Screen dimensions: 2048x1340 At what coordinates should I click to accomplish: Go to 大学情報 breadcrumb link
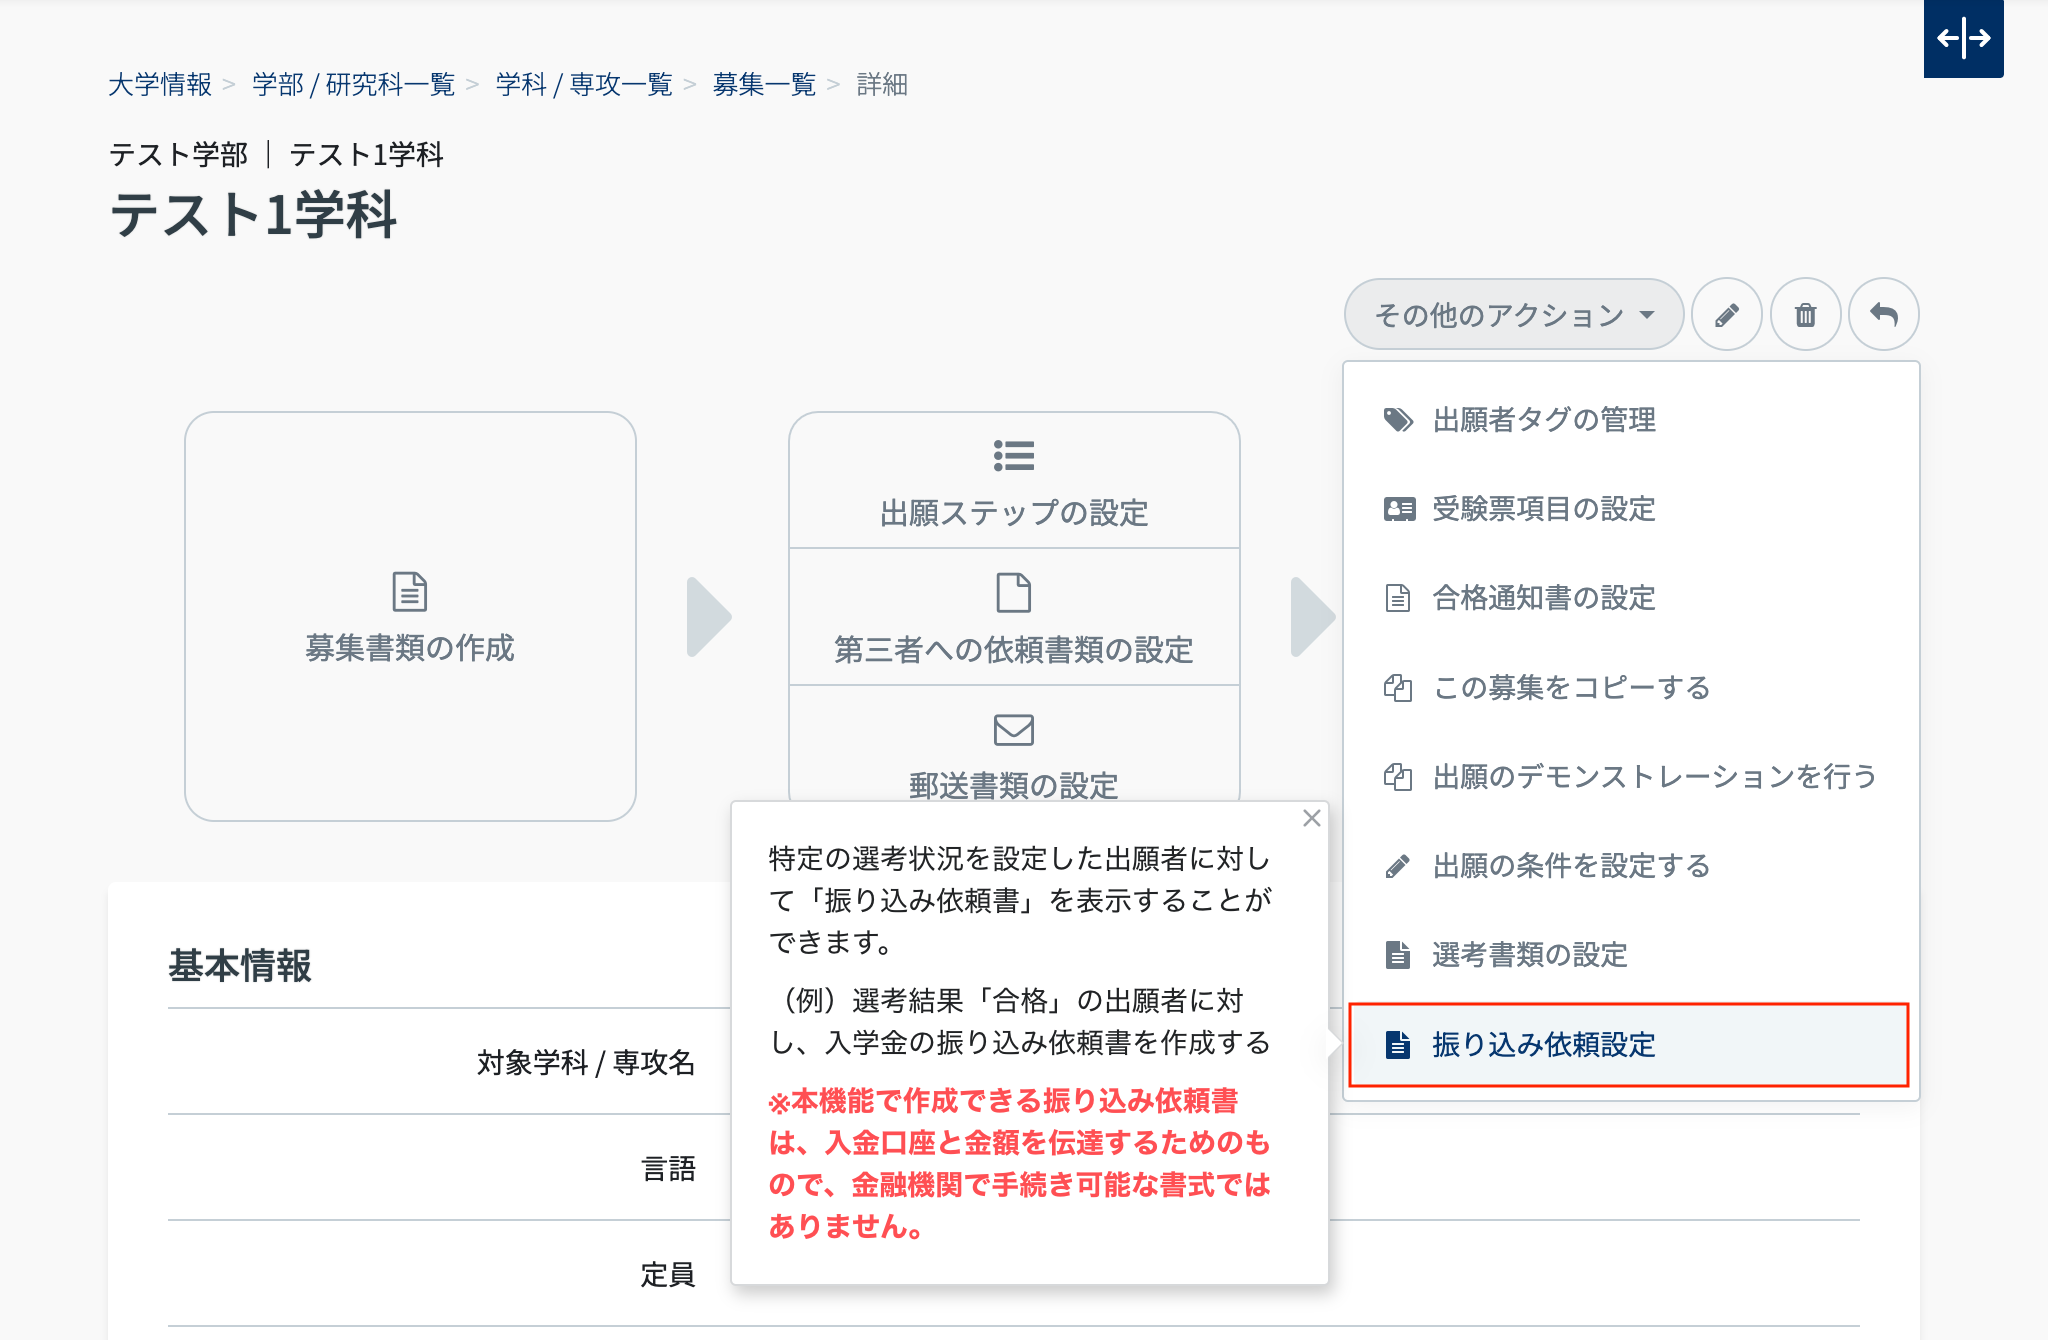(x=160, y=85)
